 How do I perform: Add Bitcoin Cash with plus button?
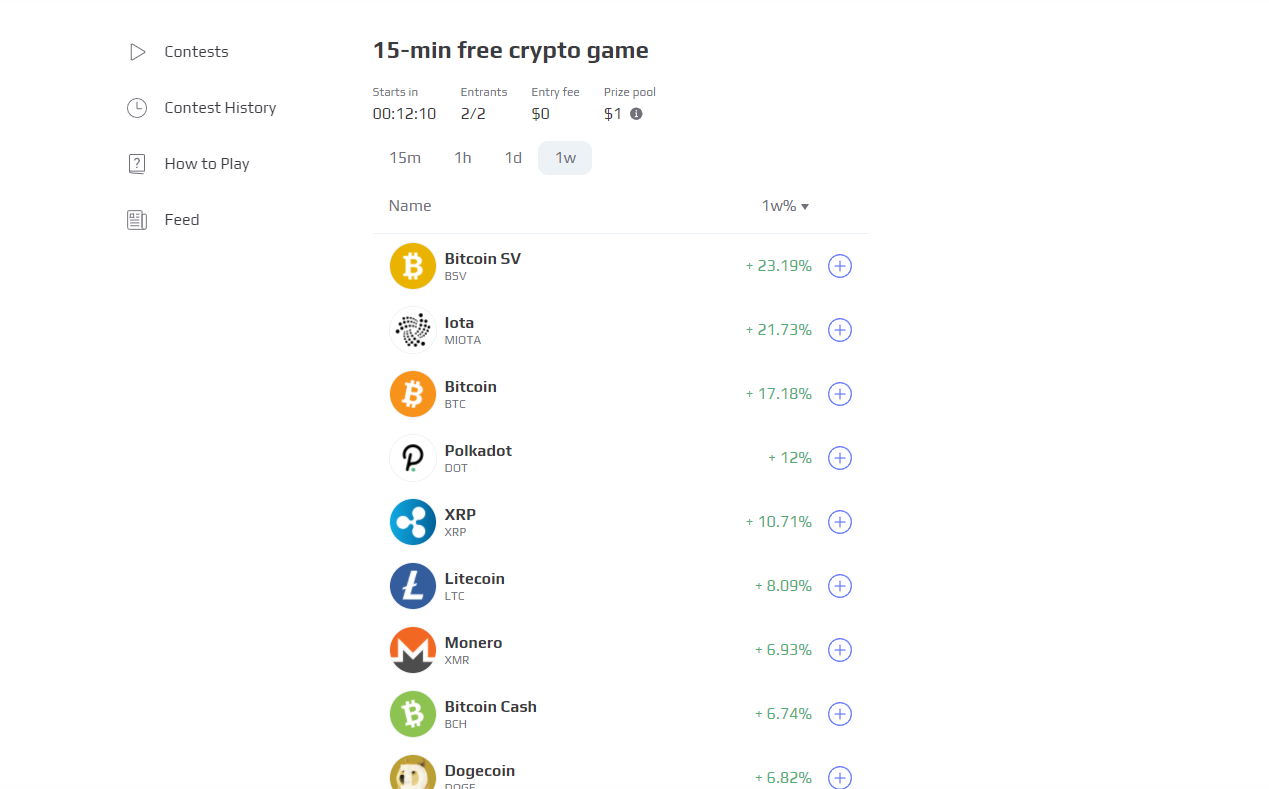tap(840, 714)
